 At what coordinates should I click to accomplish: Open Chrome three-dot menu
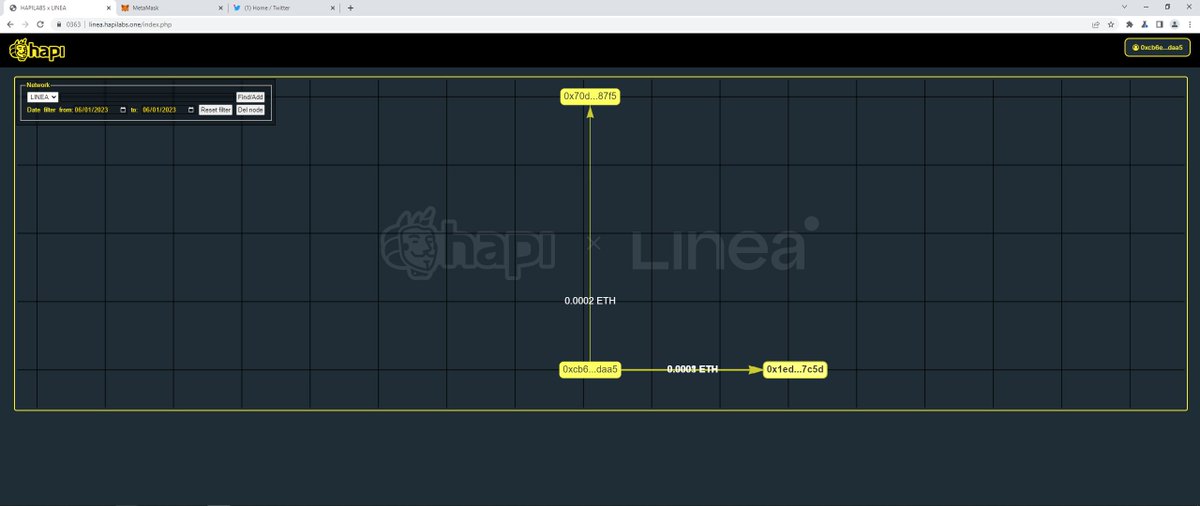pos(1190,23)
